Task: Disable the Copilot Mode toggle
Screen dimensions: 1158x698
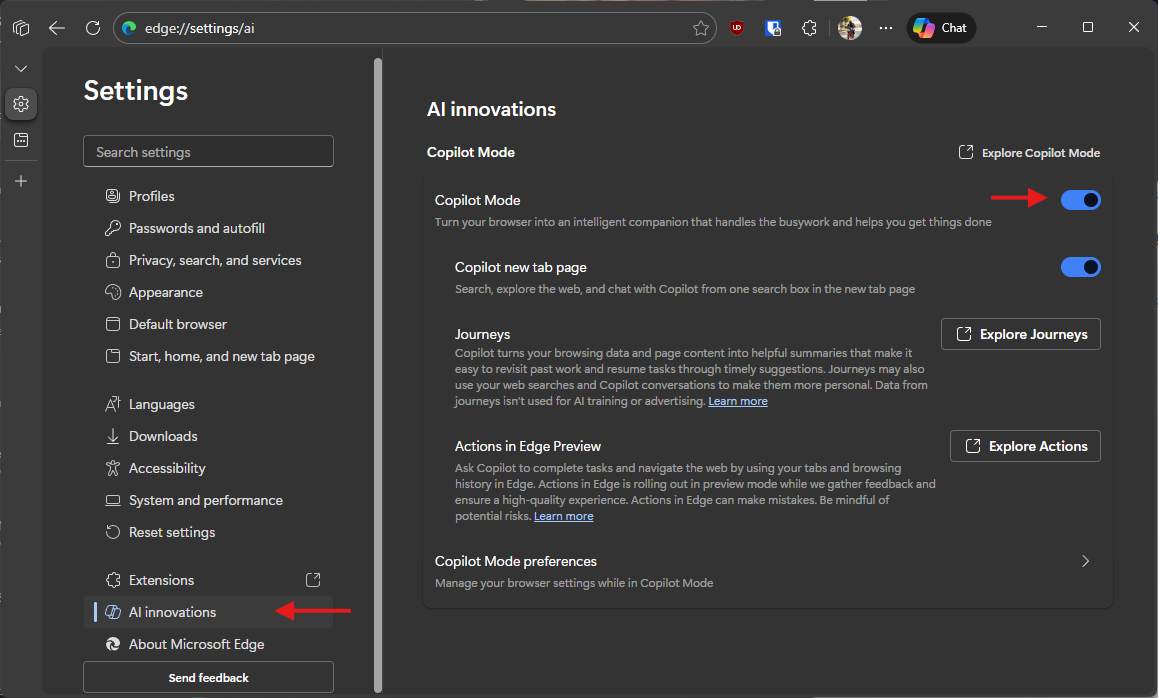Action: coord(1080,200)
